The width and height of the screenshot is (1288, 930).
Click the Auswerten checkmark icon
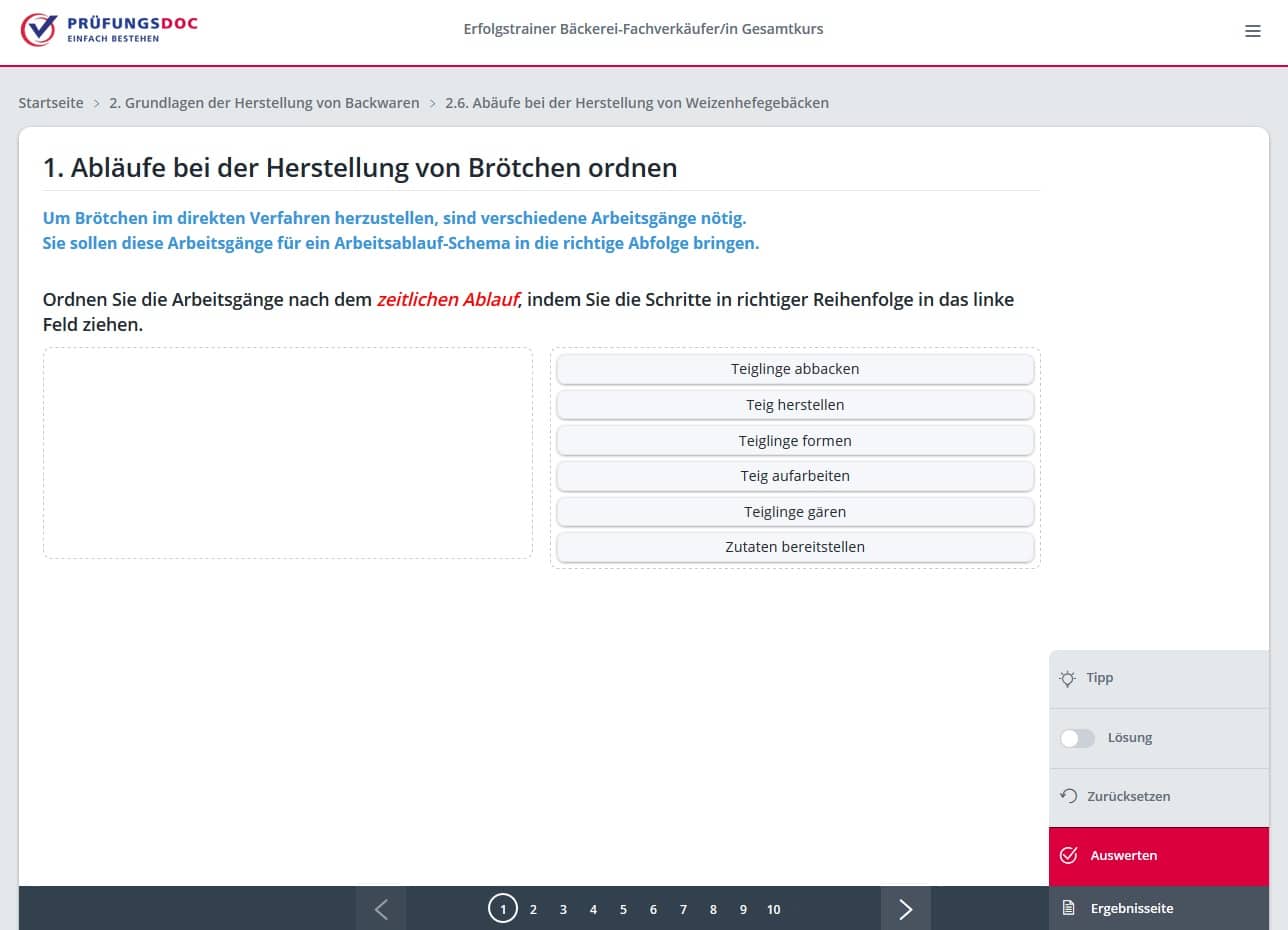pos(1068,855)
